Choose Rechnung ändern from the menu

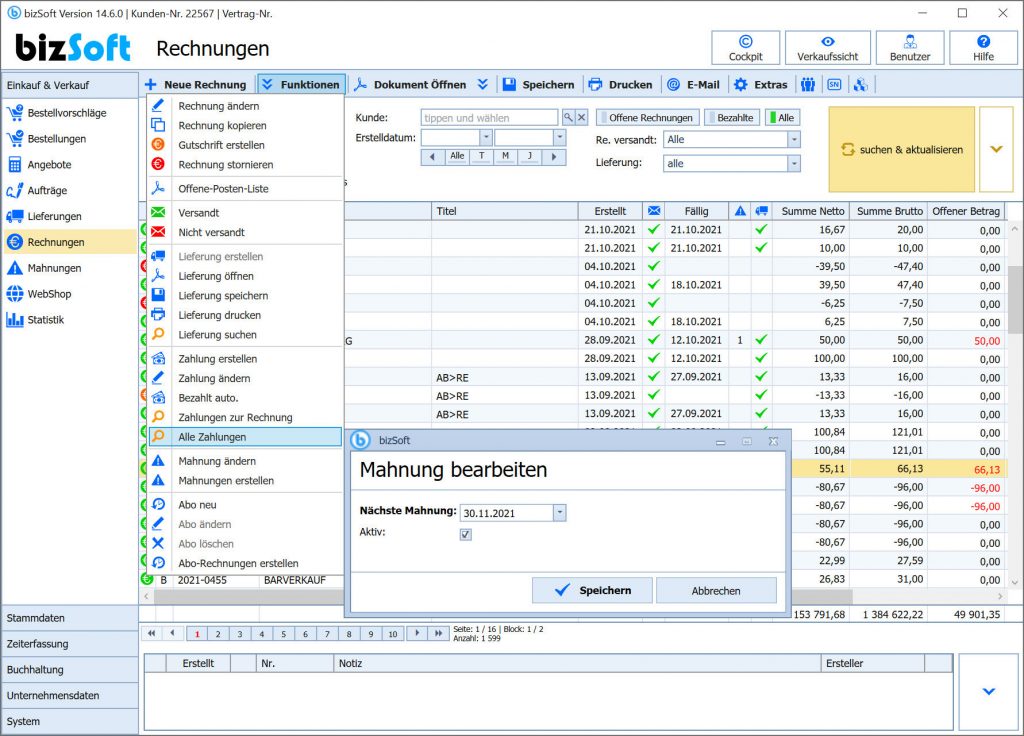[x=219, y=106]
